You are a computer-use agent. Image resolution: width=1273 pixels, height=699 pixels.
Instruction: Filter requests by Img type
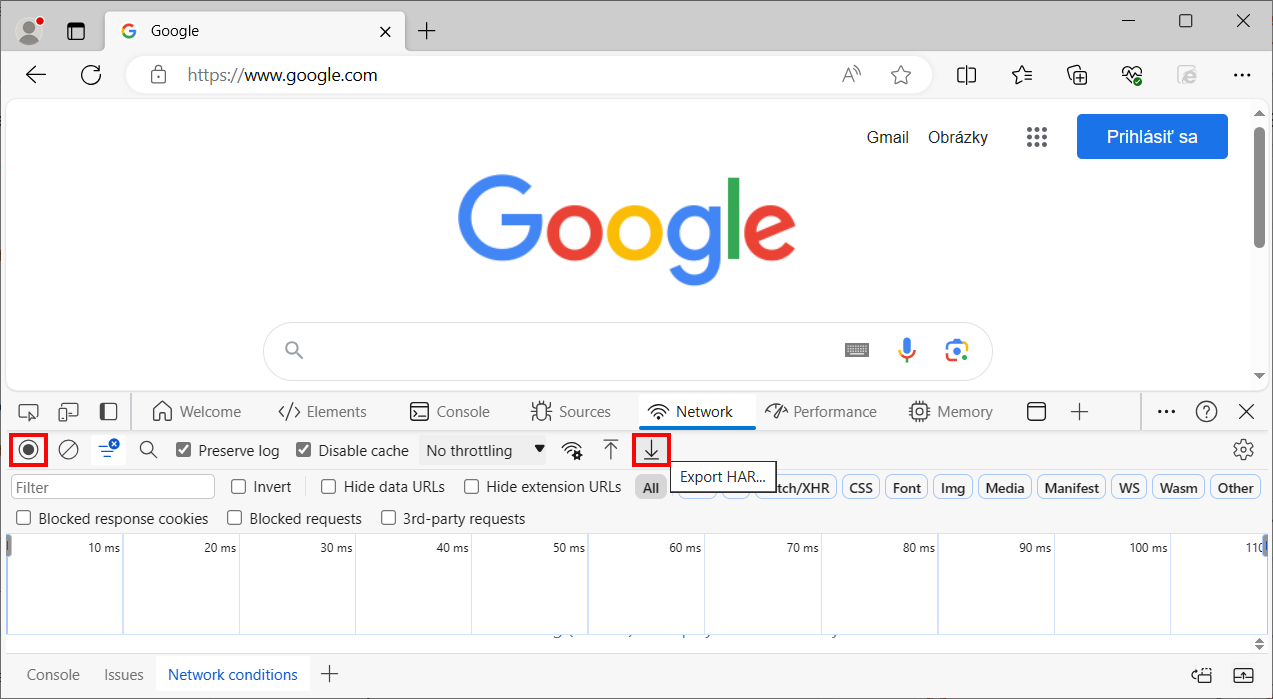click(x=953, y=488)
